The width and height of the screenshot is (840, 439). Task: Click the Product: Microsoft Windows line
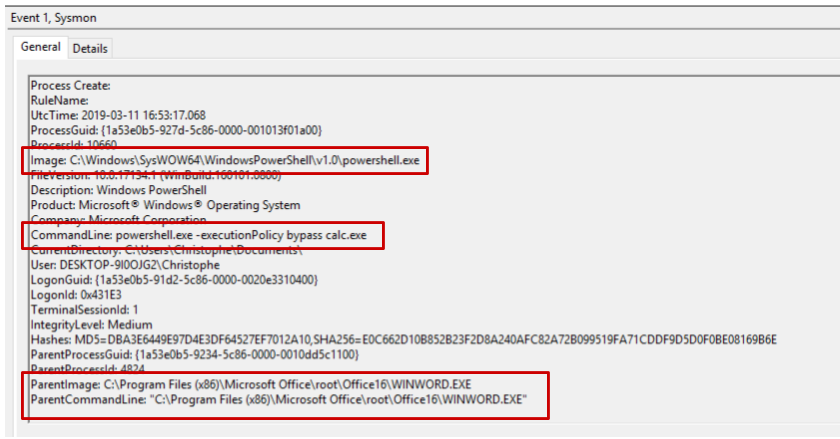pos(166,205)
